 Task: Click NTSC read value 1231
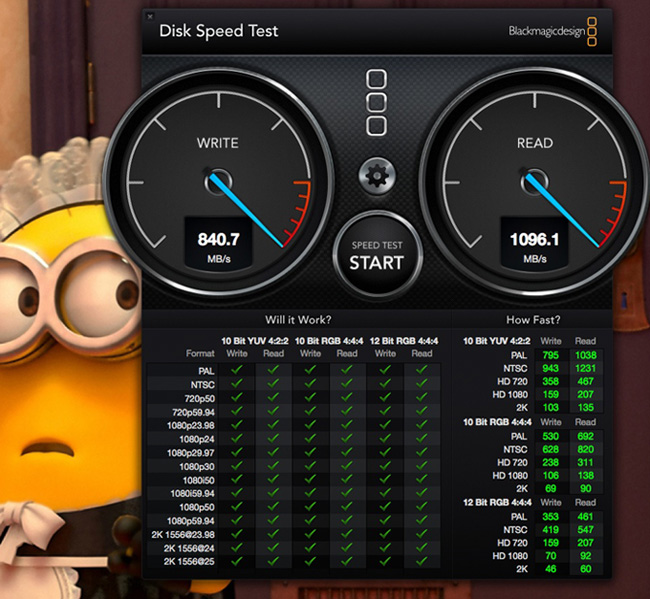click(x=585, y=368)
